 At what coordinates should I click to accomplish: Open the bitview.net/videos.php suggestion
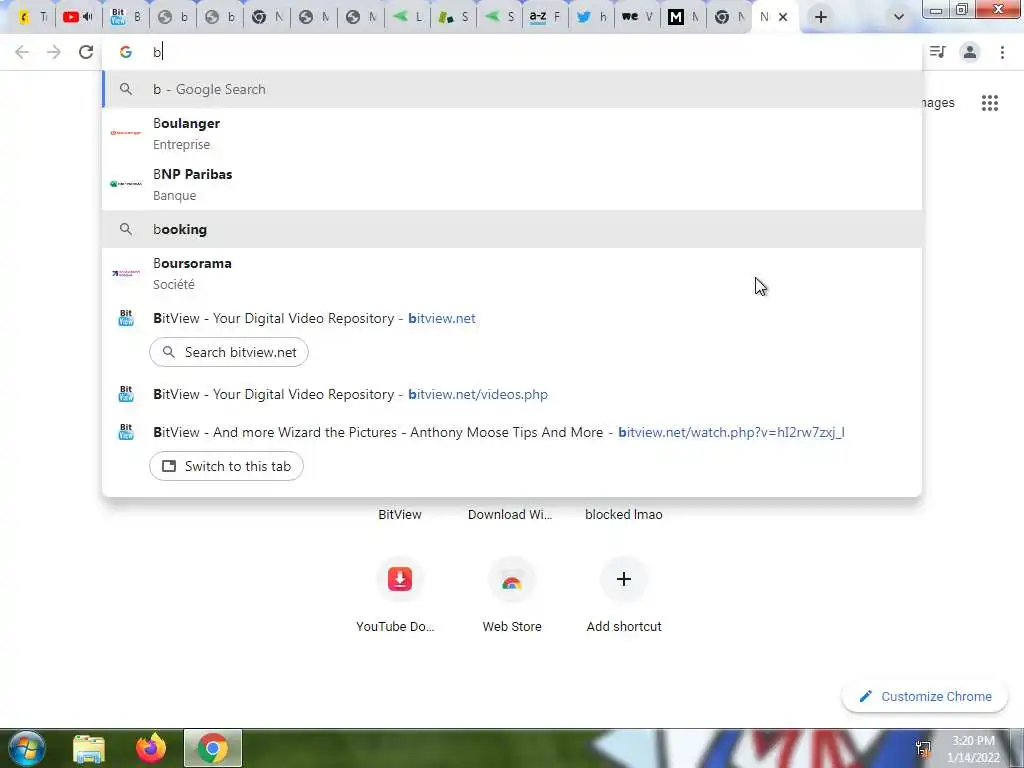pyautogui.click(x=513, y=394)
